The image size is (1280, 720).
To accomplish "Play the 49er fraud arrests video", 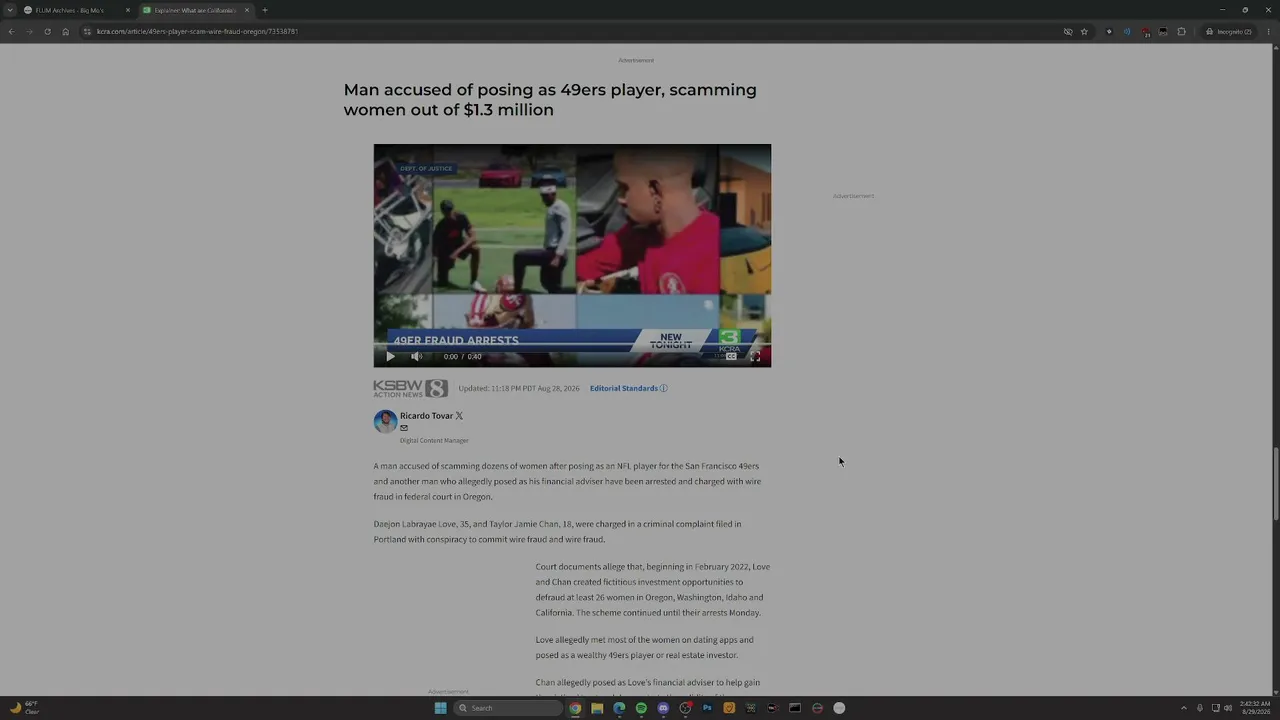I will 390,356.
